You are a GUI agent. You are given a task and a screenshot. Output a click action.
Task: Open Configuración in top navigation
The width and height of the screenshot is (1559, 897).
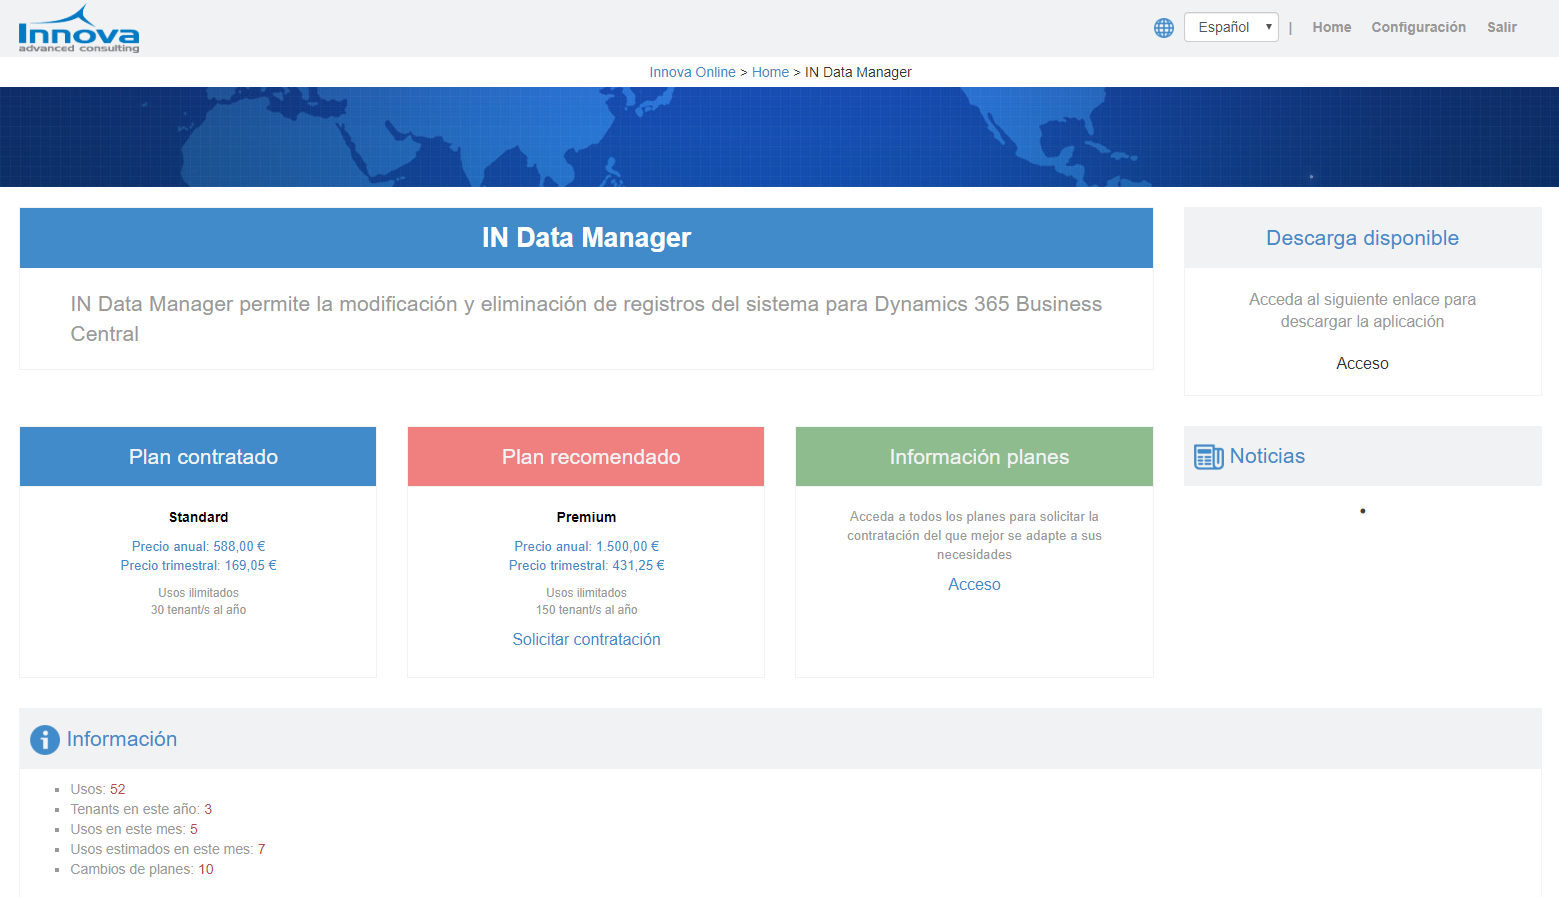pos(1418,28)
